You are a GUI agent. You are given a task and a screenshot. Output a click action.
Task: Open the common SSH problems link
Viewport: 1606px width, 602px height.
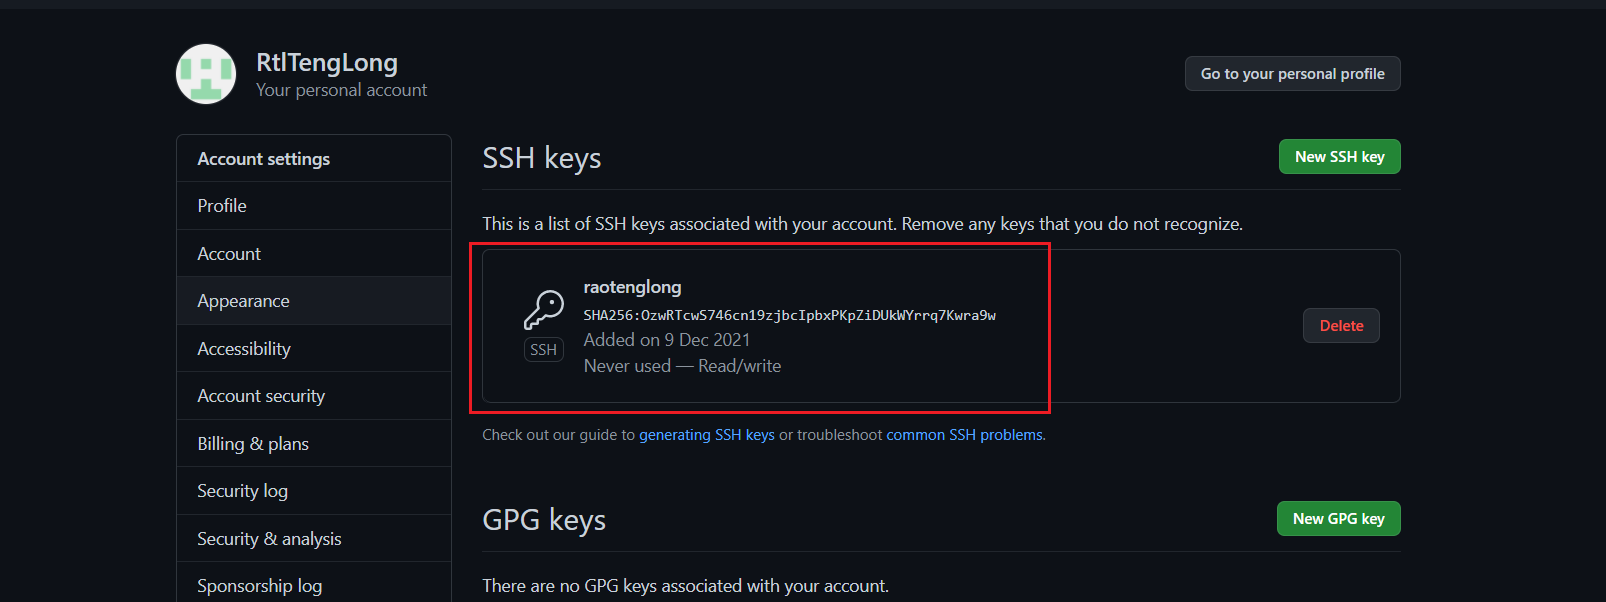963,434
